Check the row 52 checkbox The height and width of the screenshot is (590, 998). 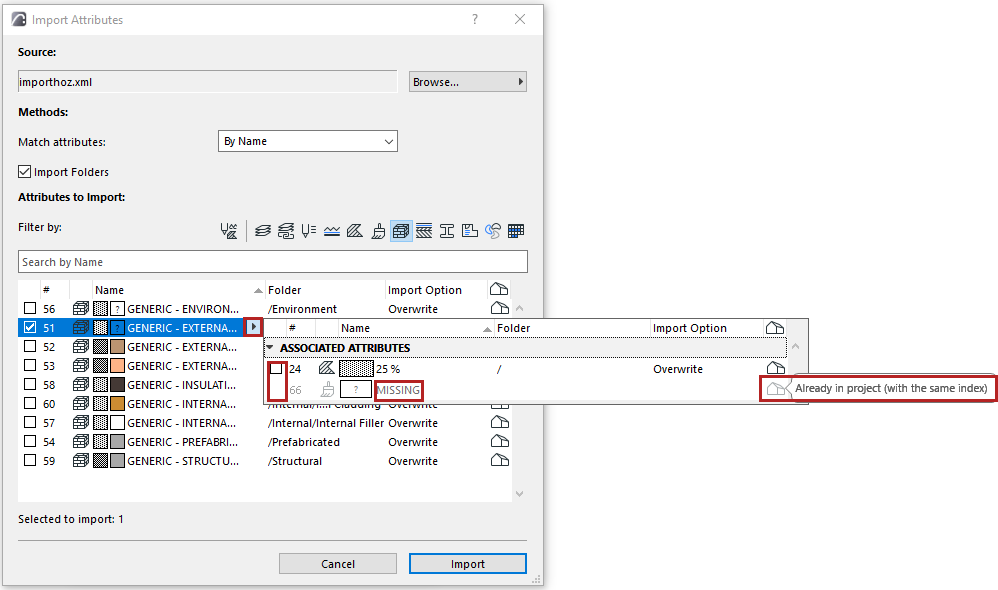[x=30, y=346]
